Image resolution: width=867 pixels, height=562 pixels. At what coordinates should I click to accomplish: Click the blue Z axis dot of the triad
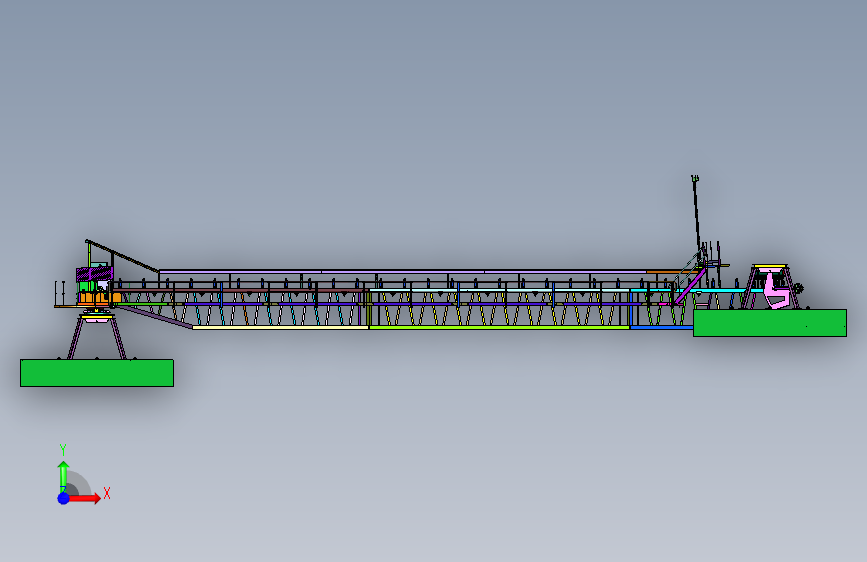click(64, 498)
